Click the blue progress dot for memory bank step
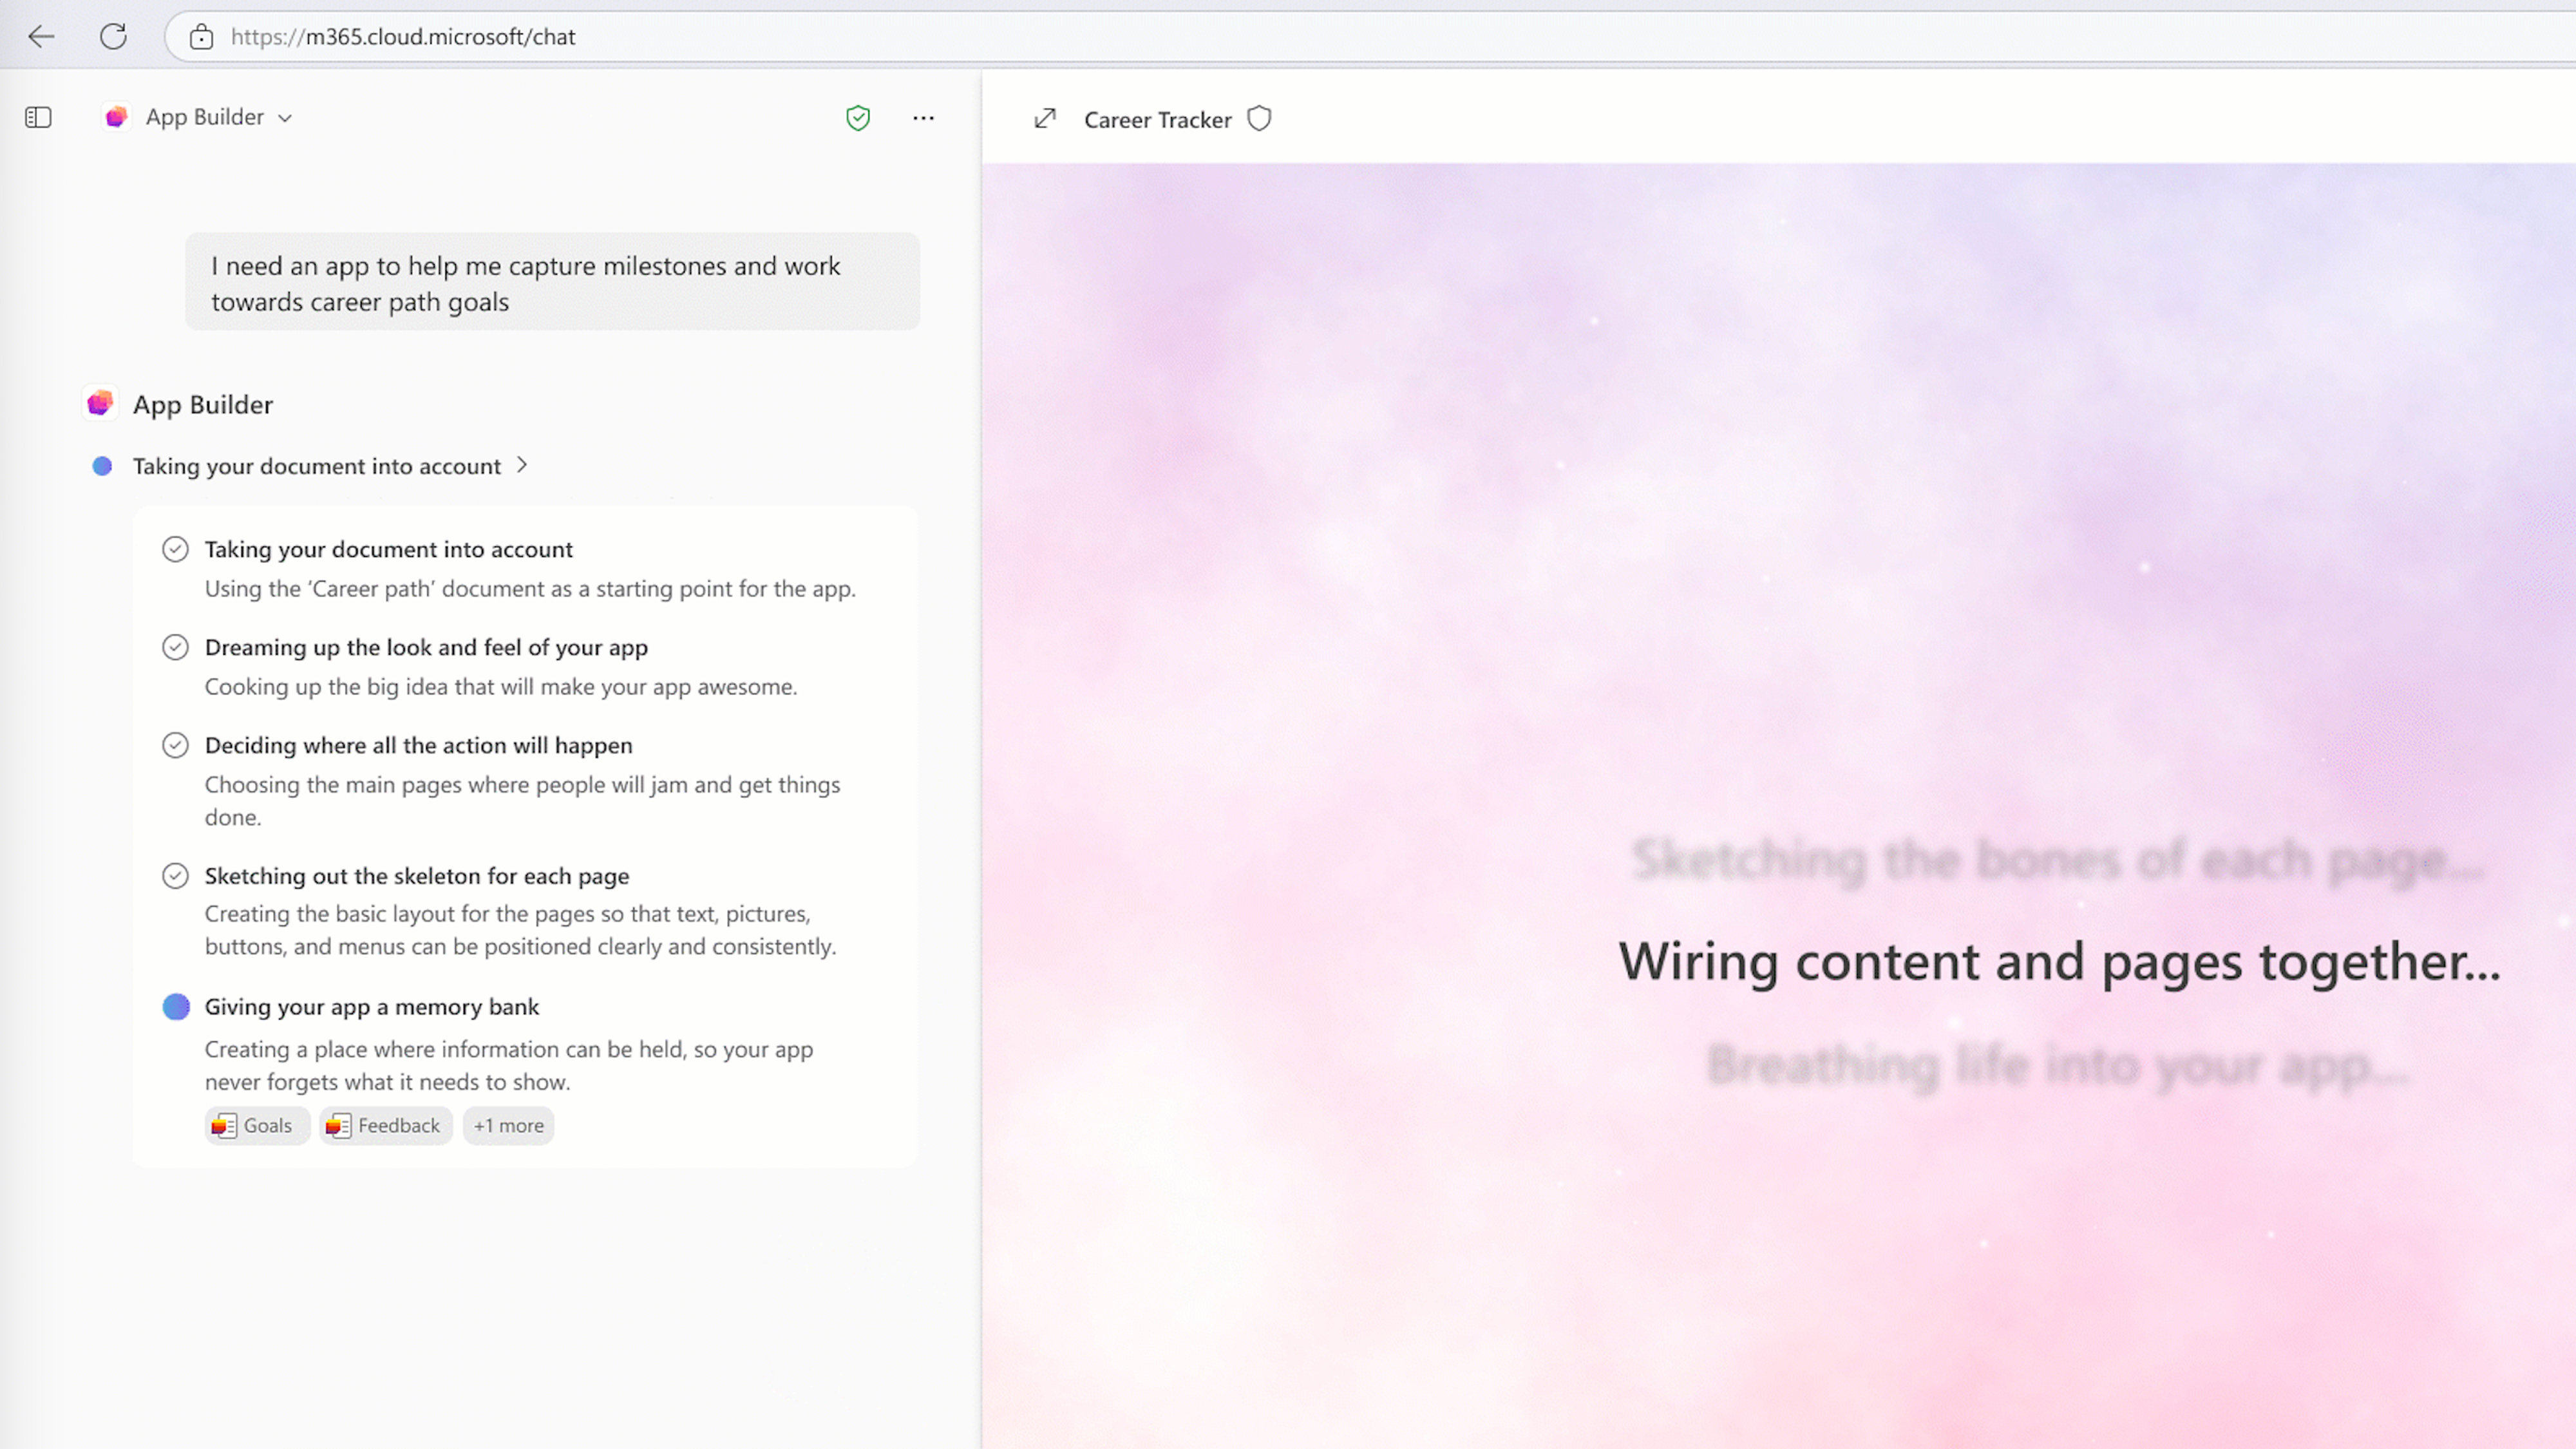The width and height of the screenshot is (2576, 1449). 176,1007
